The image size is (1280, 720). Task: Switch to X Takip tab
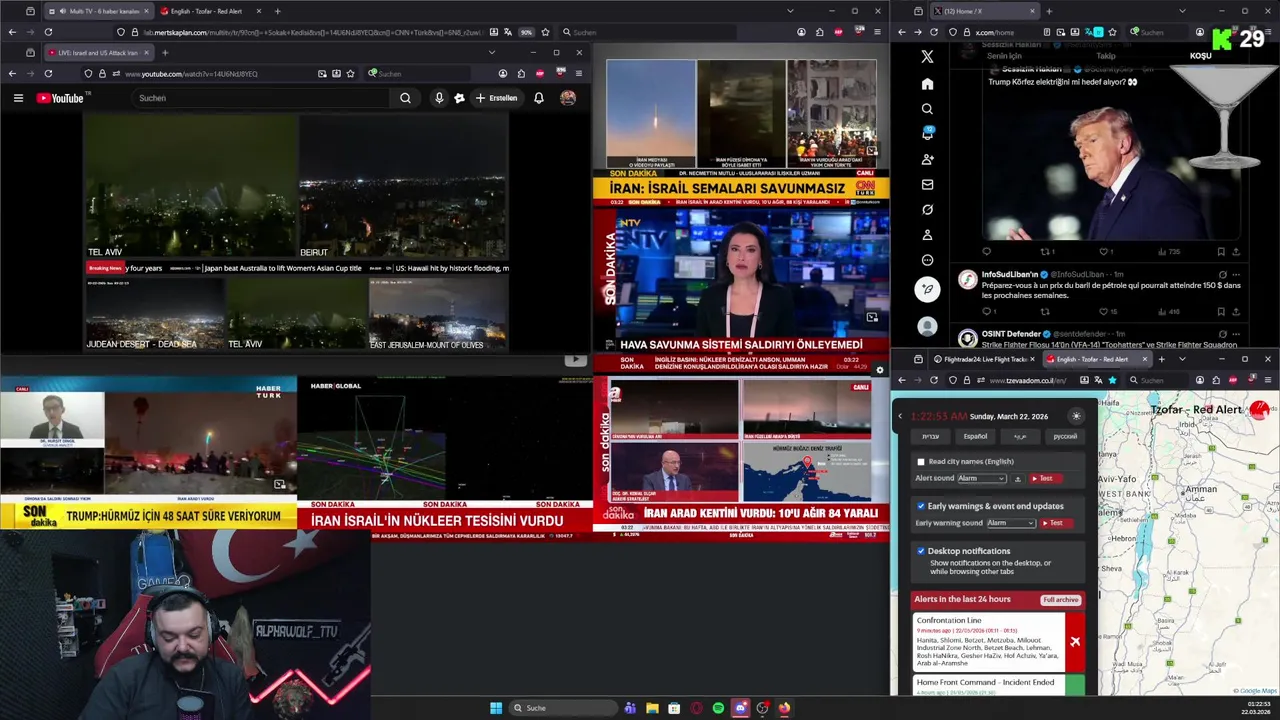click(1106, 56)
